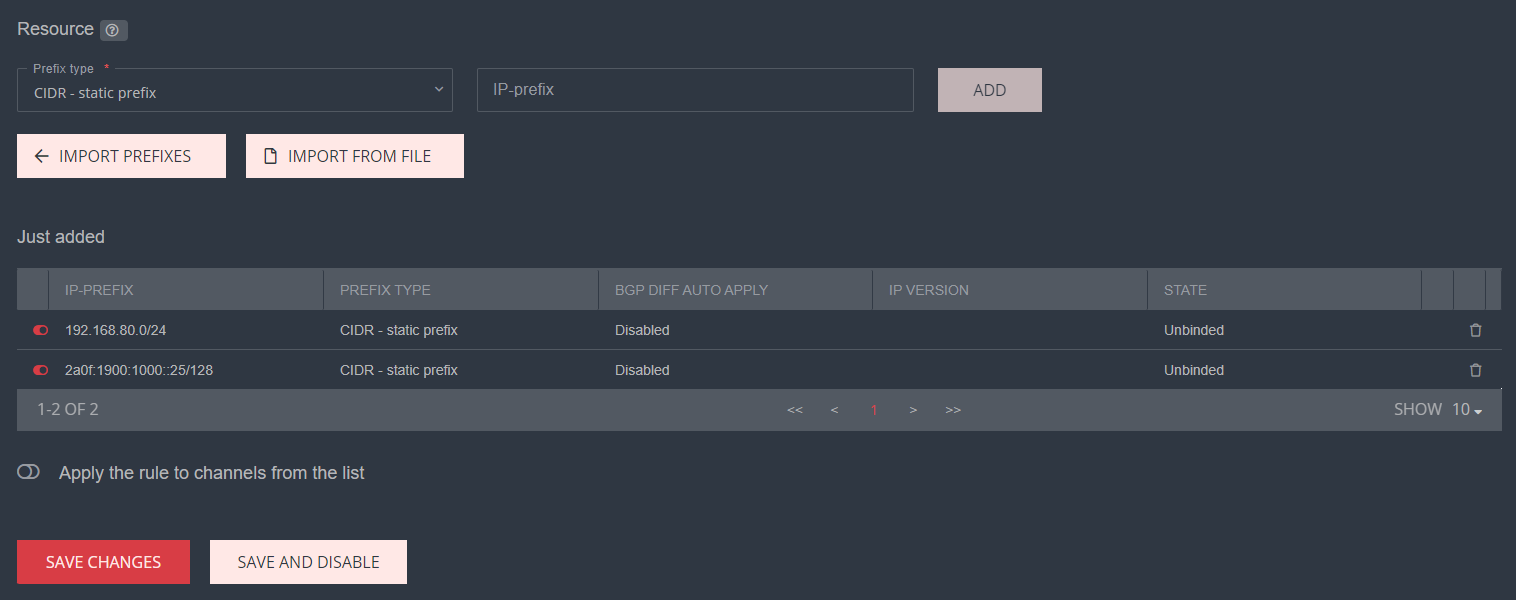Sort by the STATE column header

[1185, 290]
